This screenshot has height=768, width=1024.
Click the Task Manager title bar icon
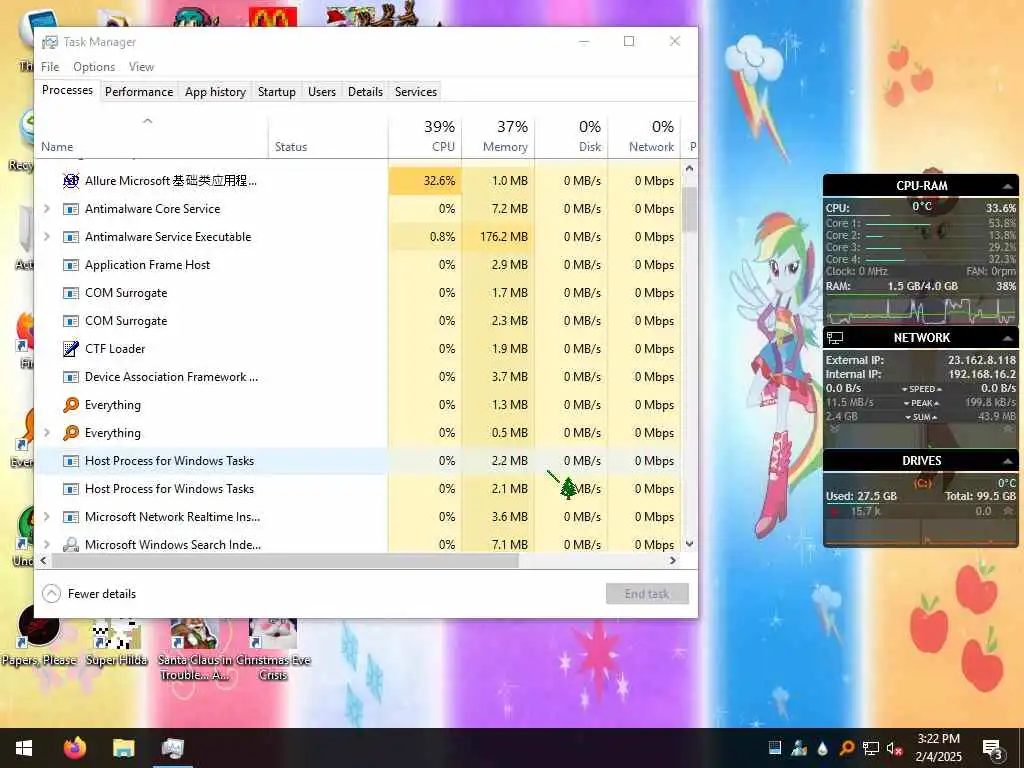[50, 42]
